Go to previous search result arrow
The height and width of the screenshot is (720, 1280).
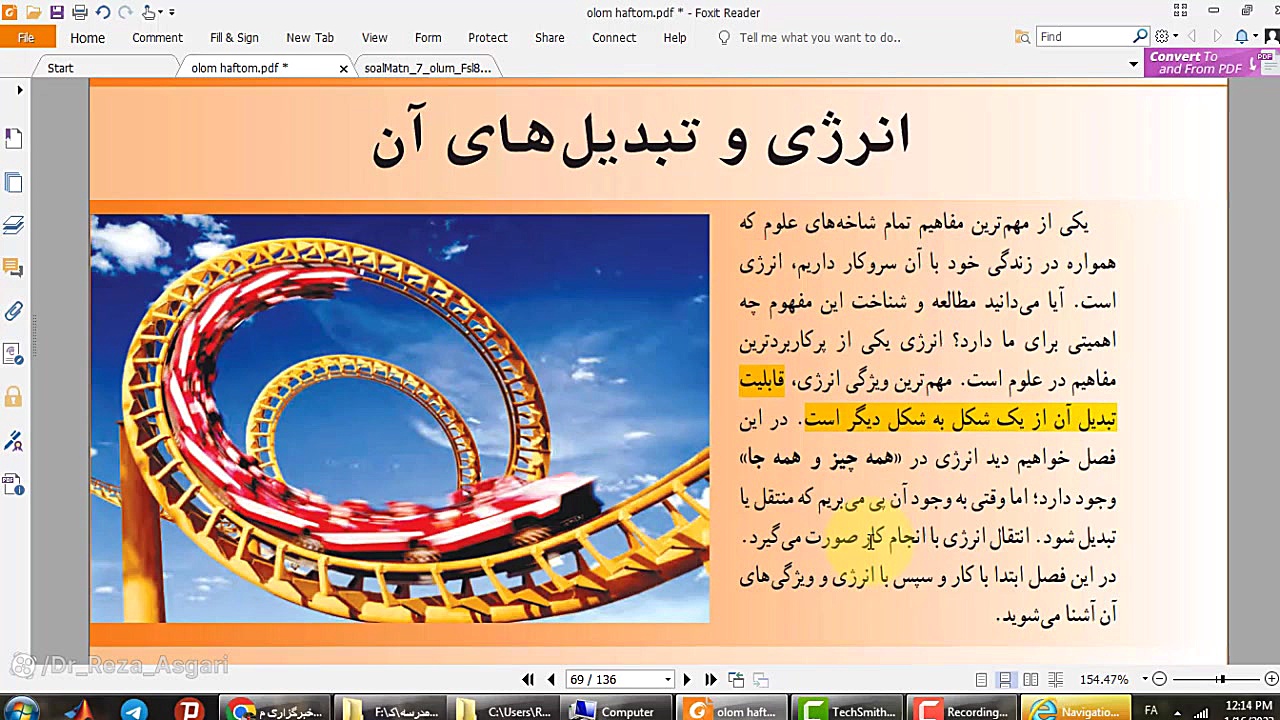click(x=1191, y=36)
